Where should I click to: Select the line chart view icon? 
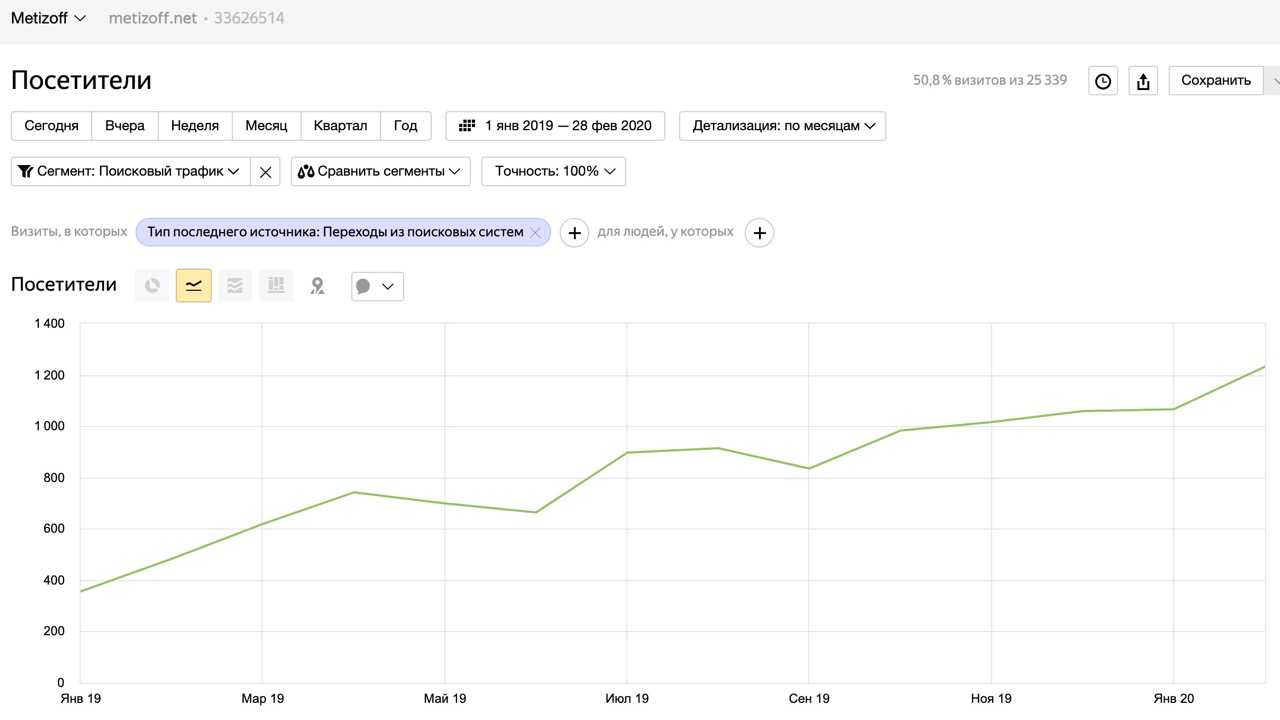click(x=194, y=286)
